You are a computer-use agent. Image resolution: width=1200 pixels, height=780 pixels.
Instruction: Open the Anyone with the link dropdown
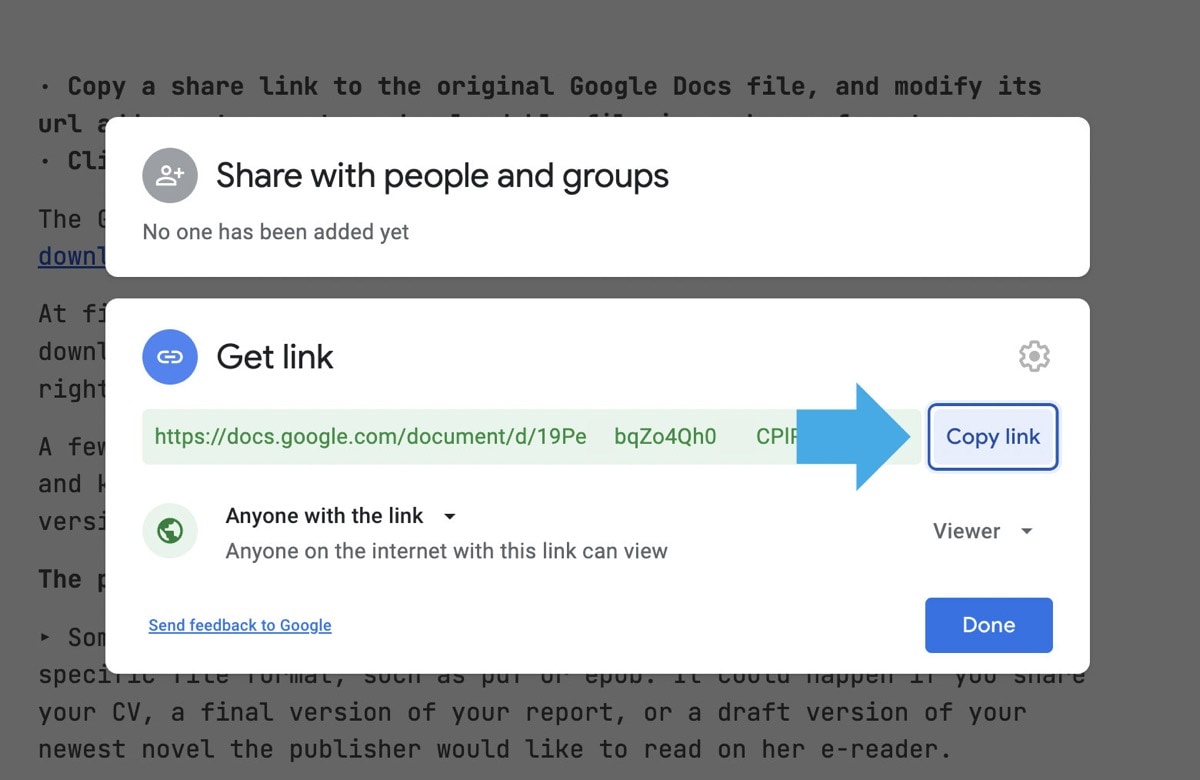340,516
